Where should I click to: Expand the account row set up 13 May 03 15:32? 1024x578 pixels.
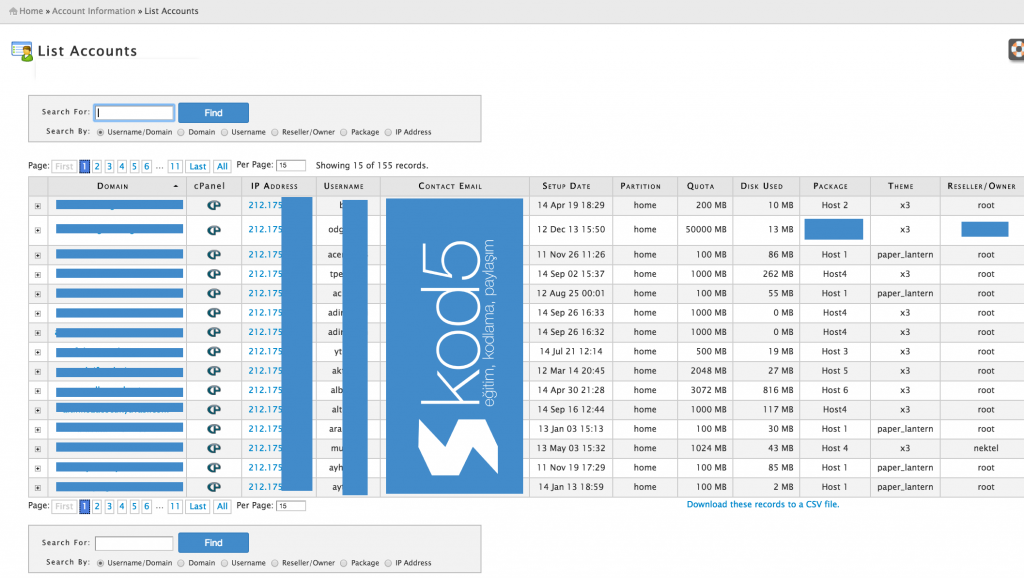pyautogui.click(x=38, y=449)
